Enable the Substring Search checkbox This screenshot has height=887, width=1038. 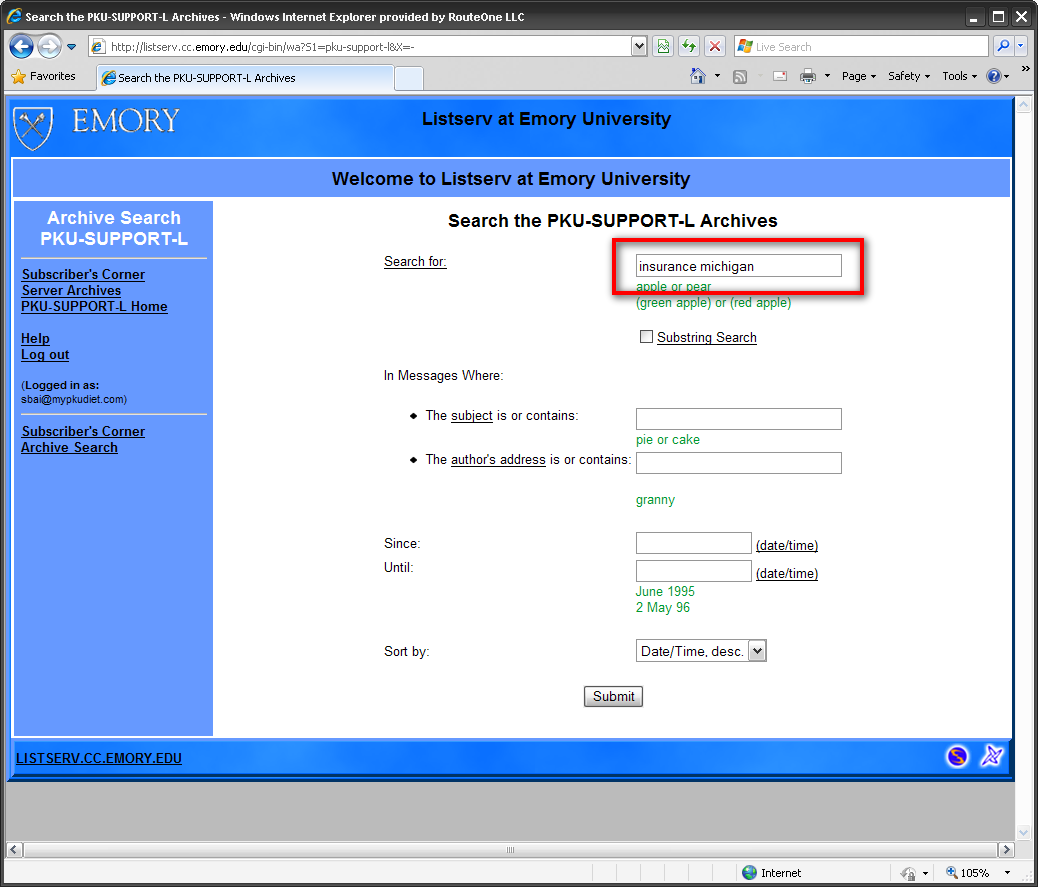click(646, 337)
